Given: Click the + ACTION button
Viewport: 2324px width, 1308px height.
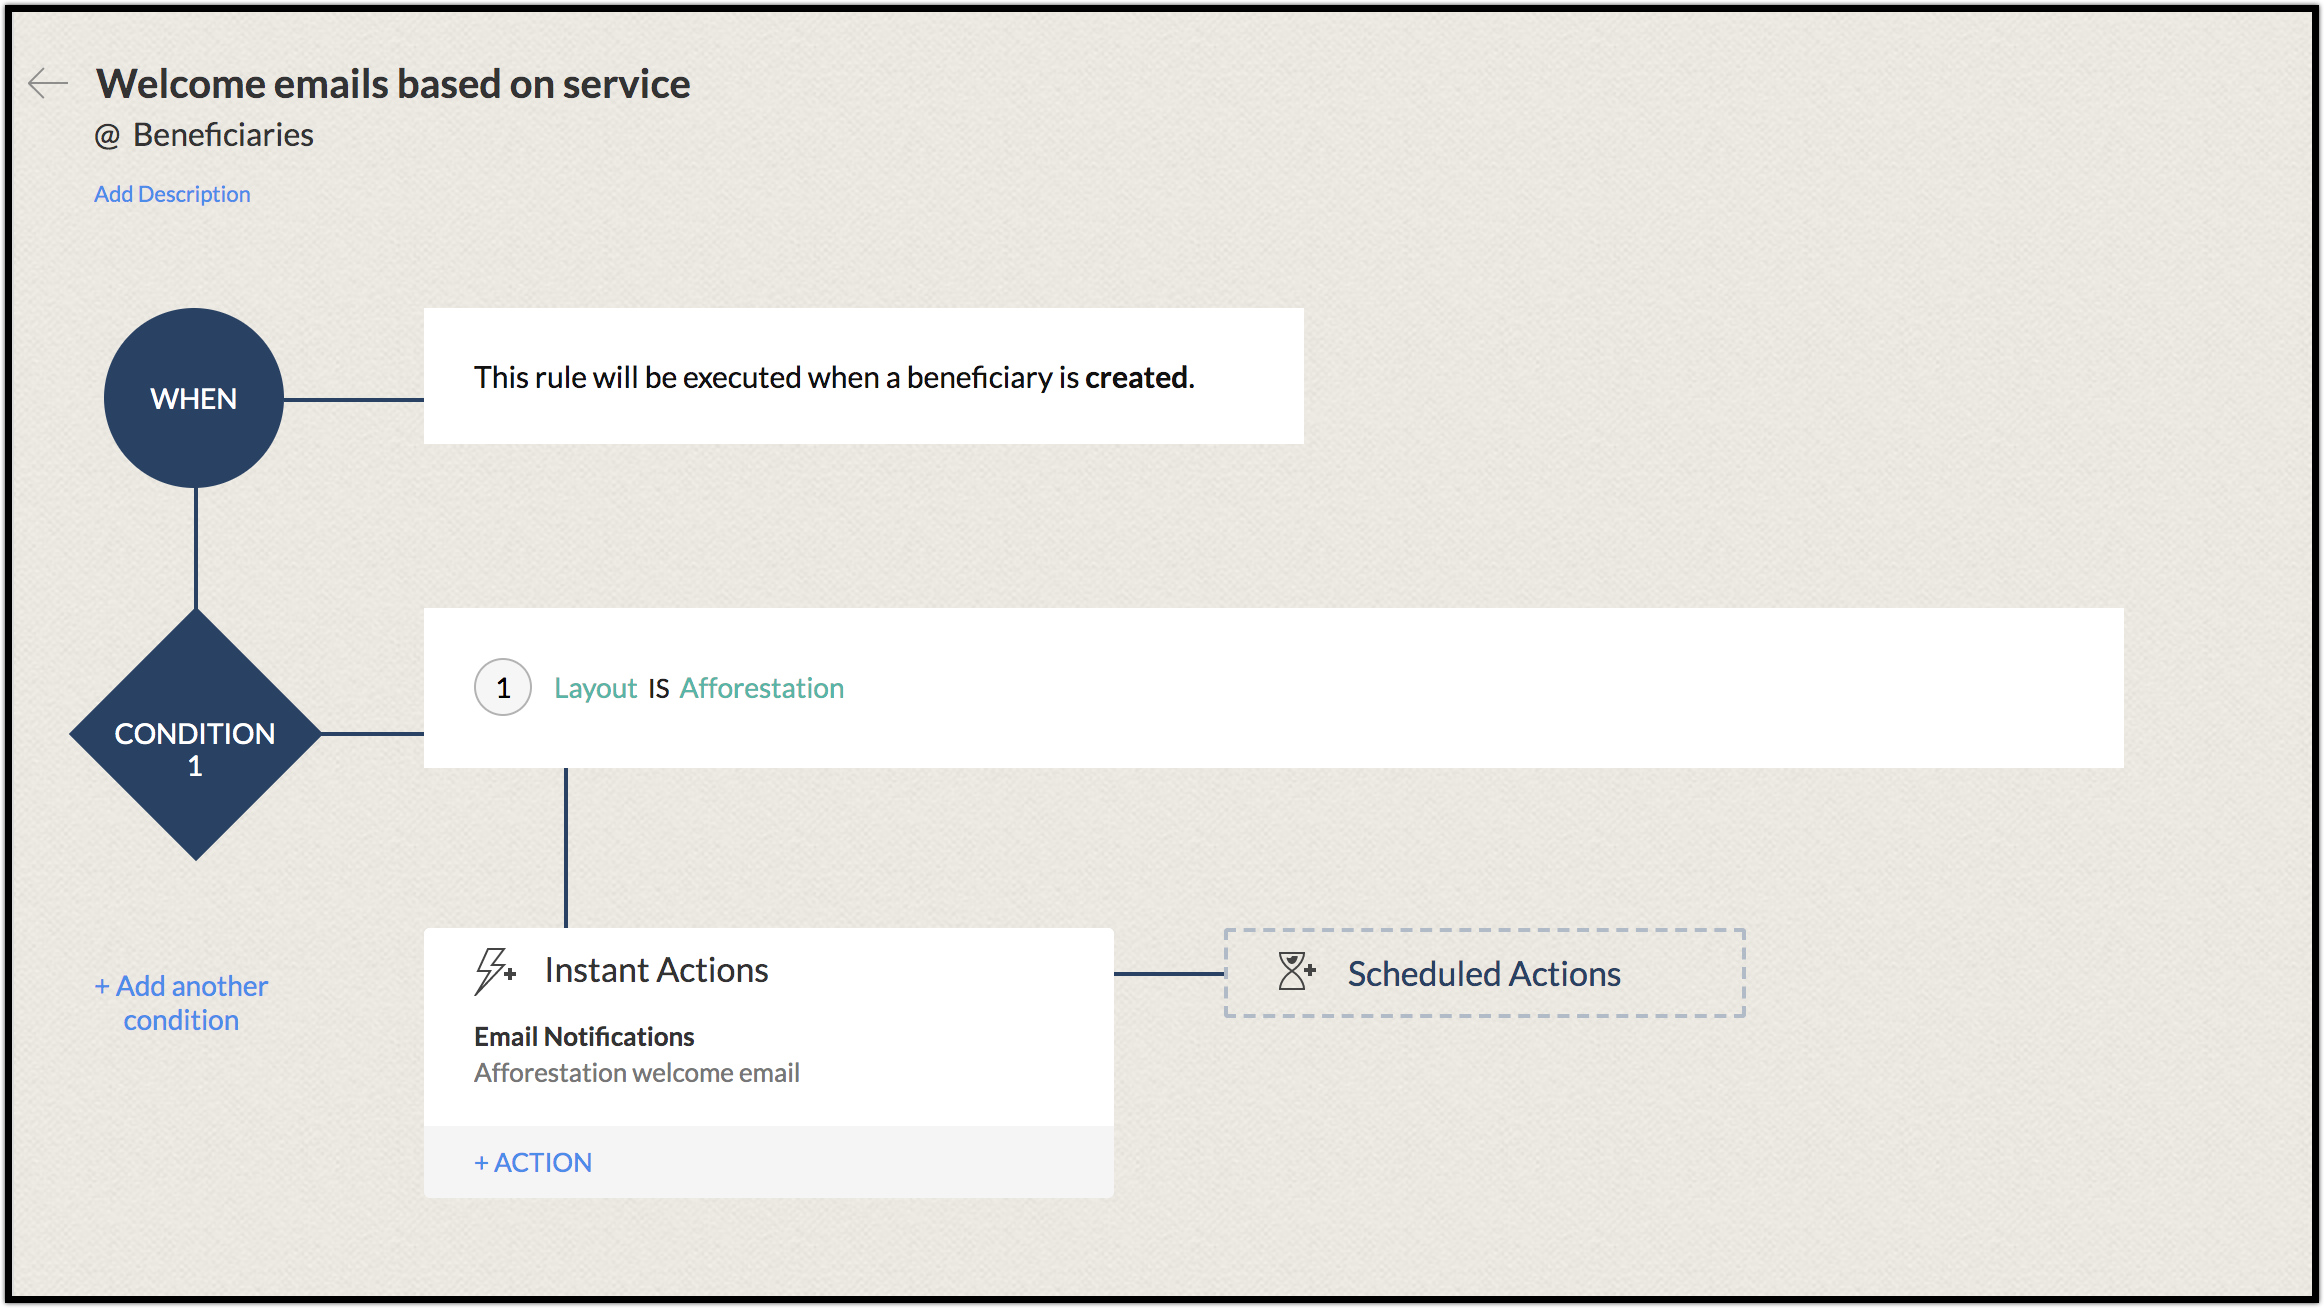Looking at the screenshot, I should [533, 1162].
